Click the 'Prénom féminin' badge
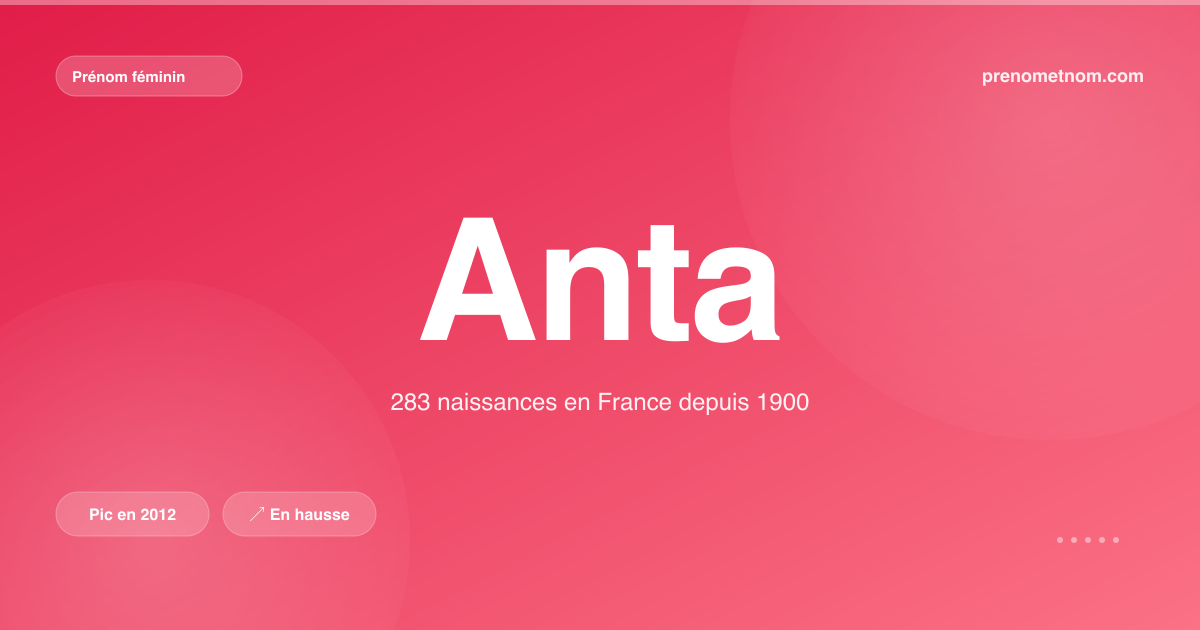1200x630 pixels. click(149, 76)
